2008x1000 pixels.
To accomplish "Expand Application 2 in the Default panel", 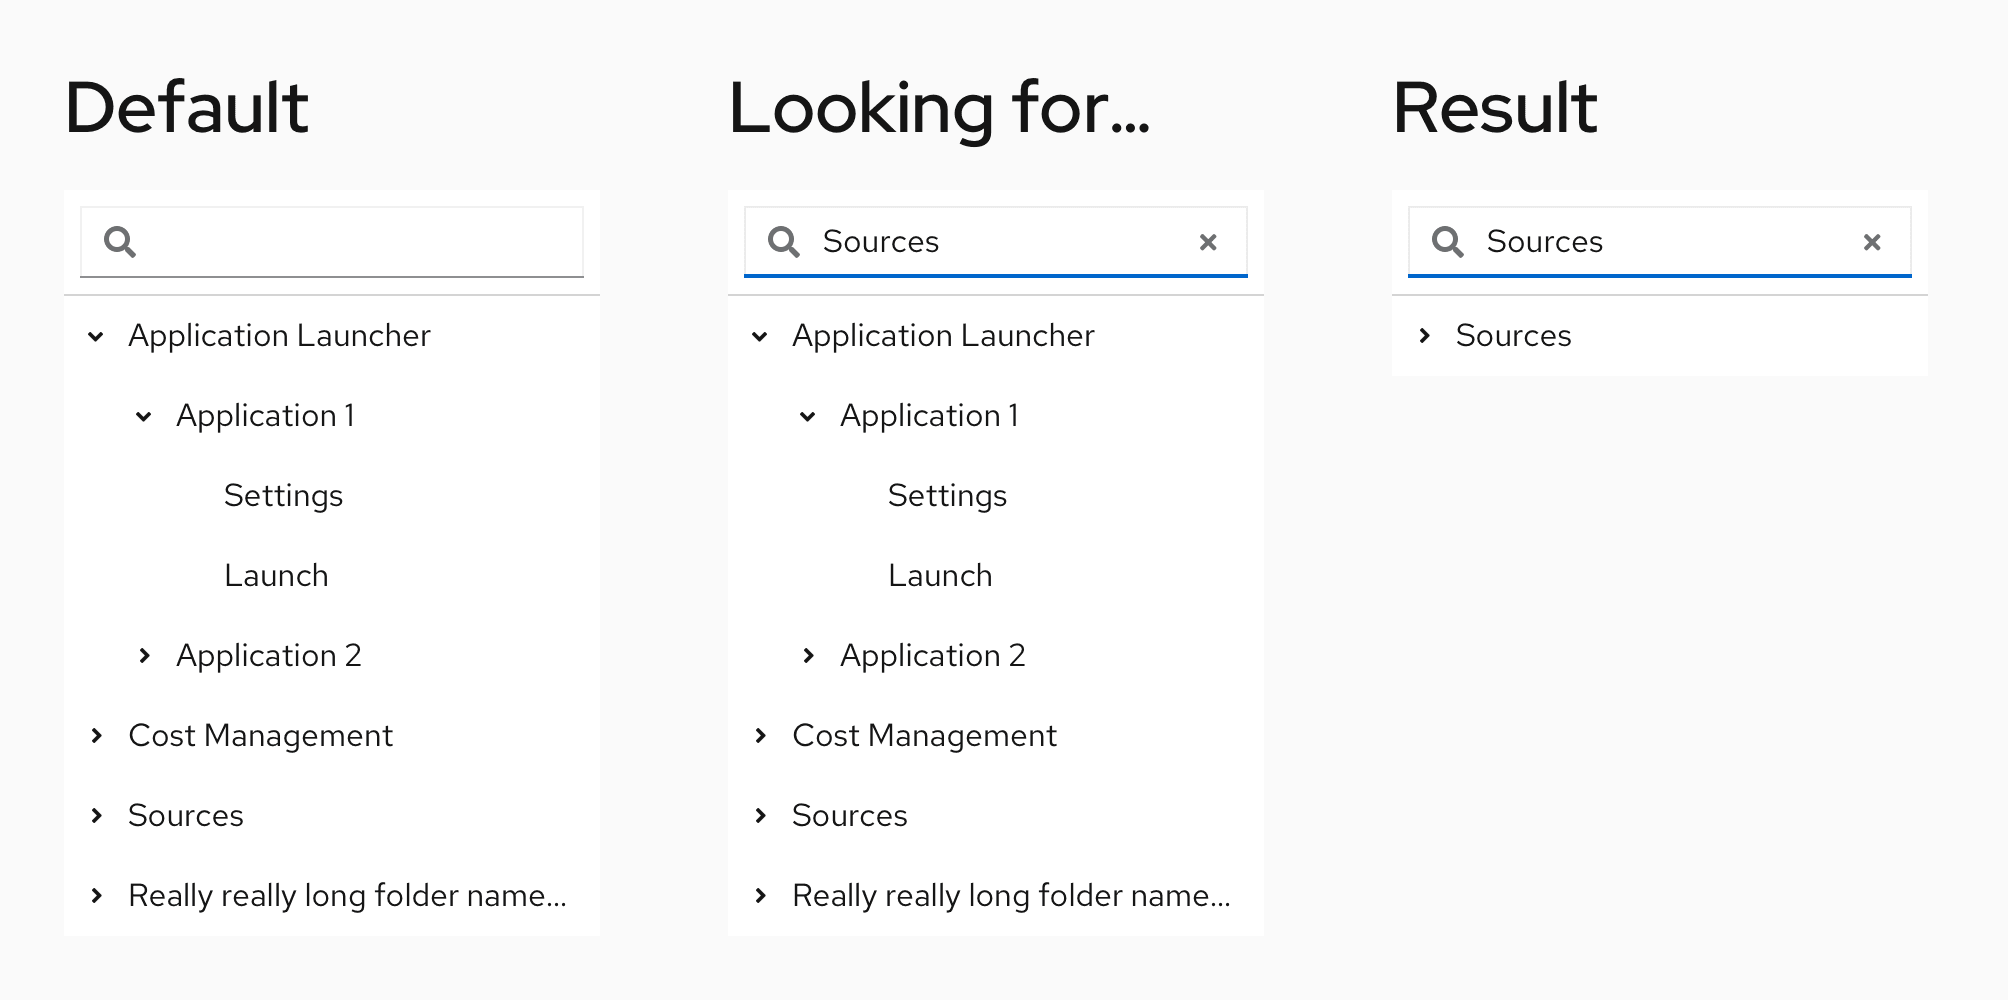I will 144,656.
